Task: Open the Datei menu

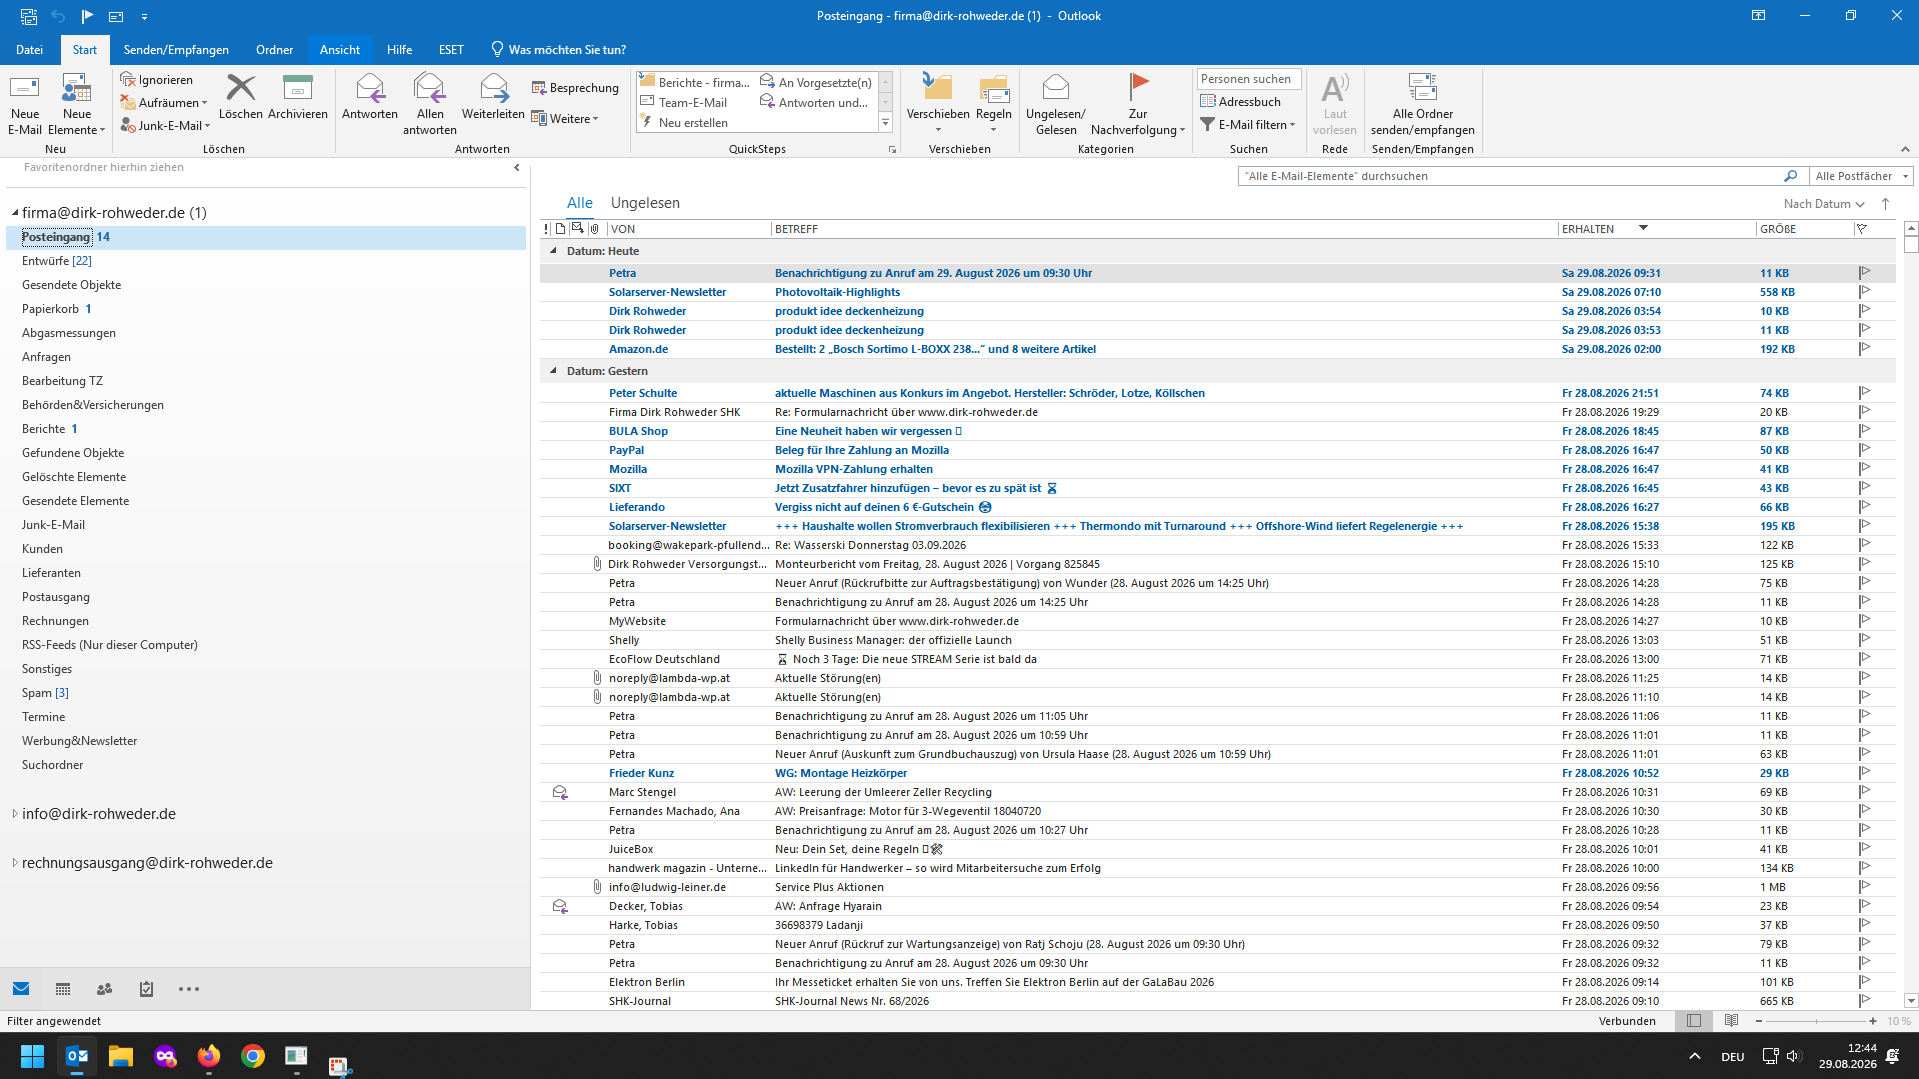Action: pyautogui.click(x=29, y=50)
